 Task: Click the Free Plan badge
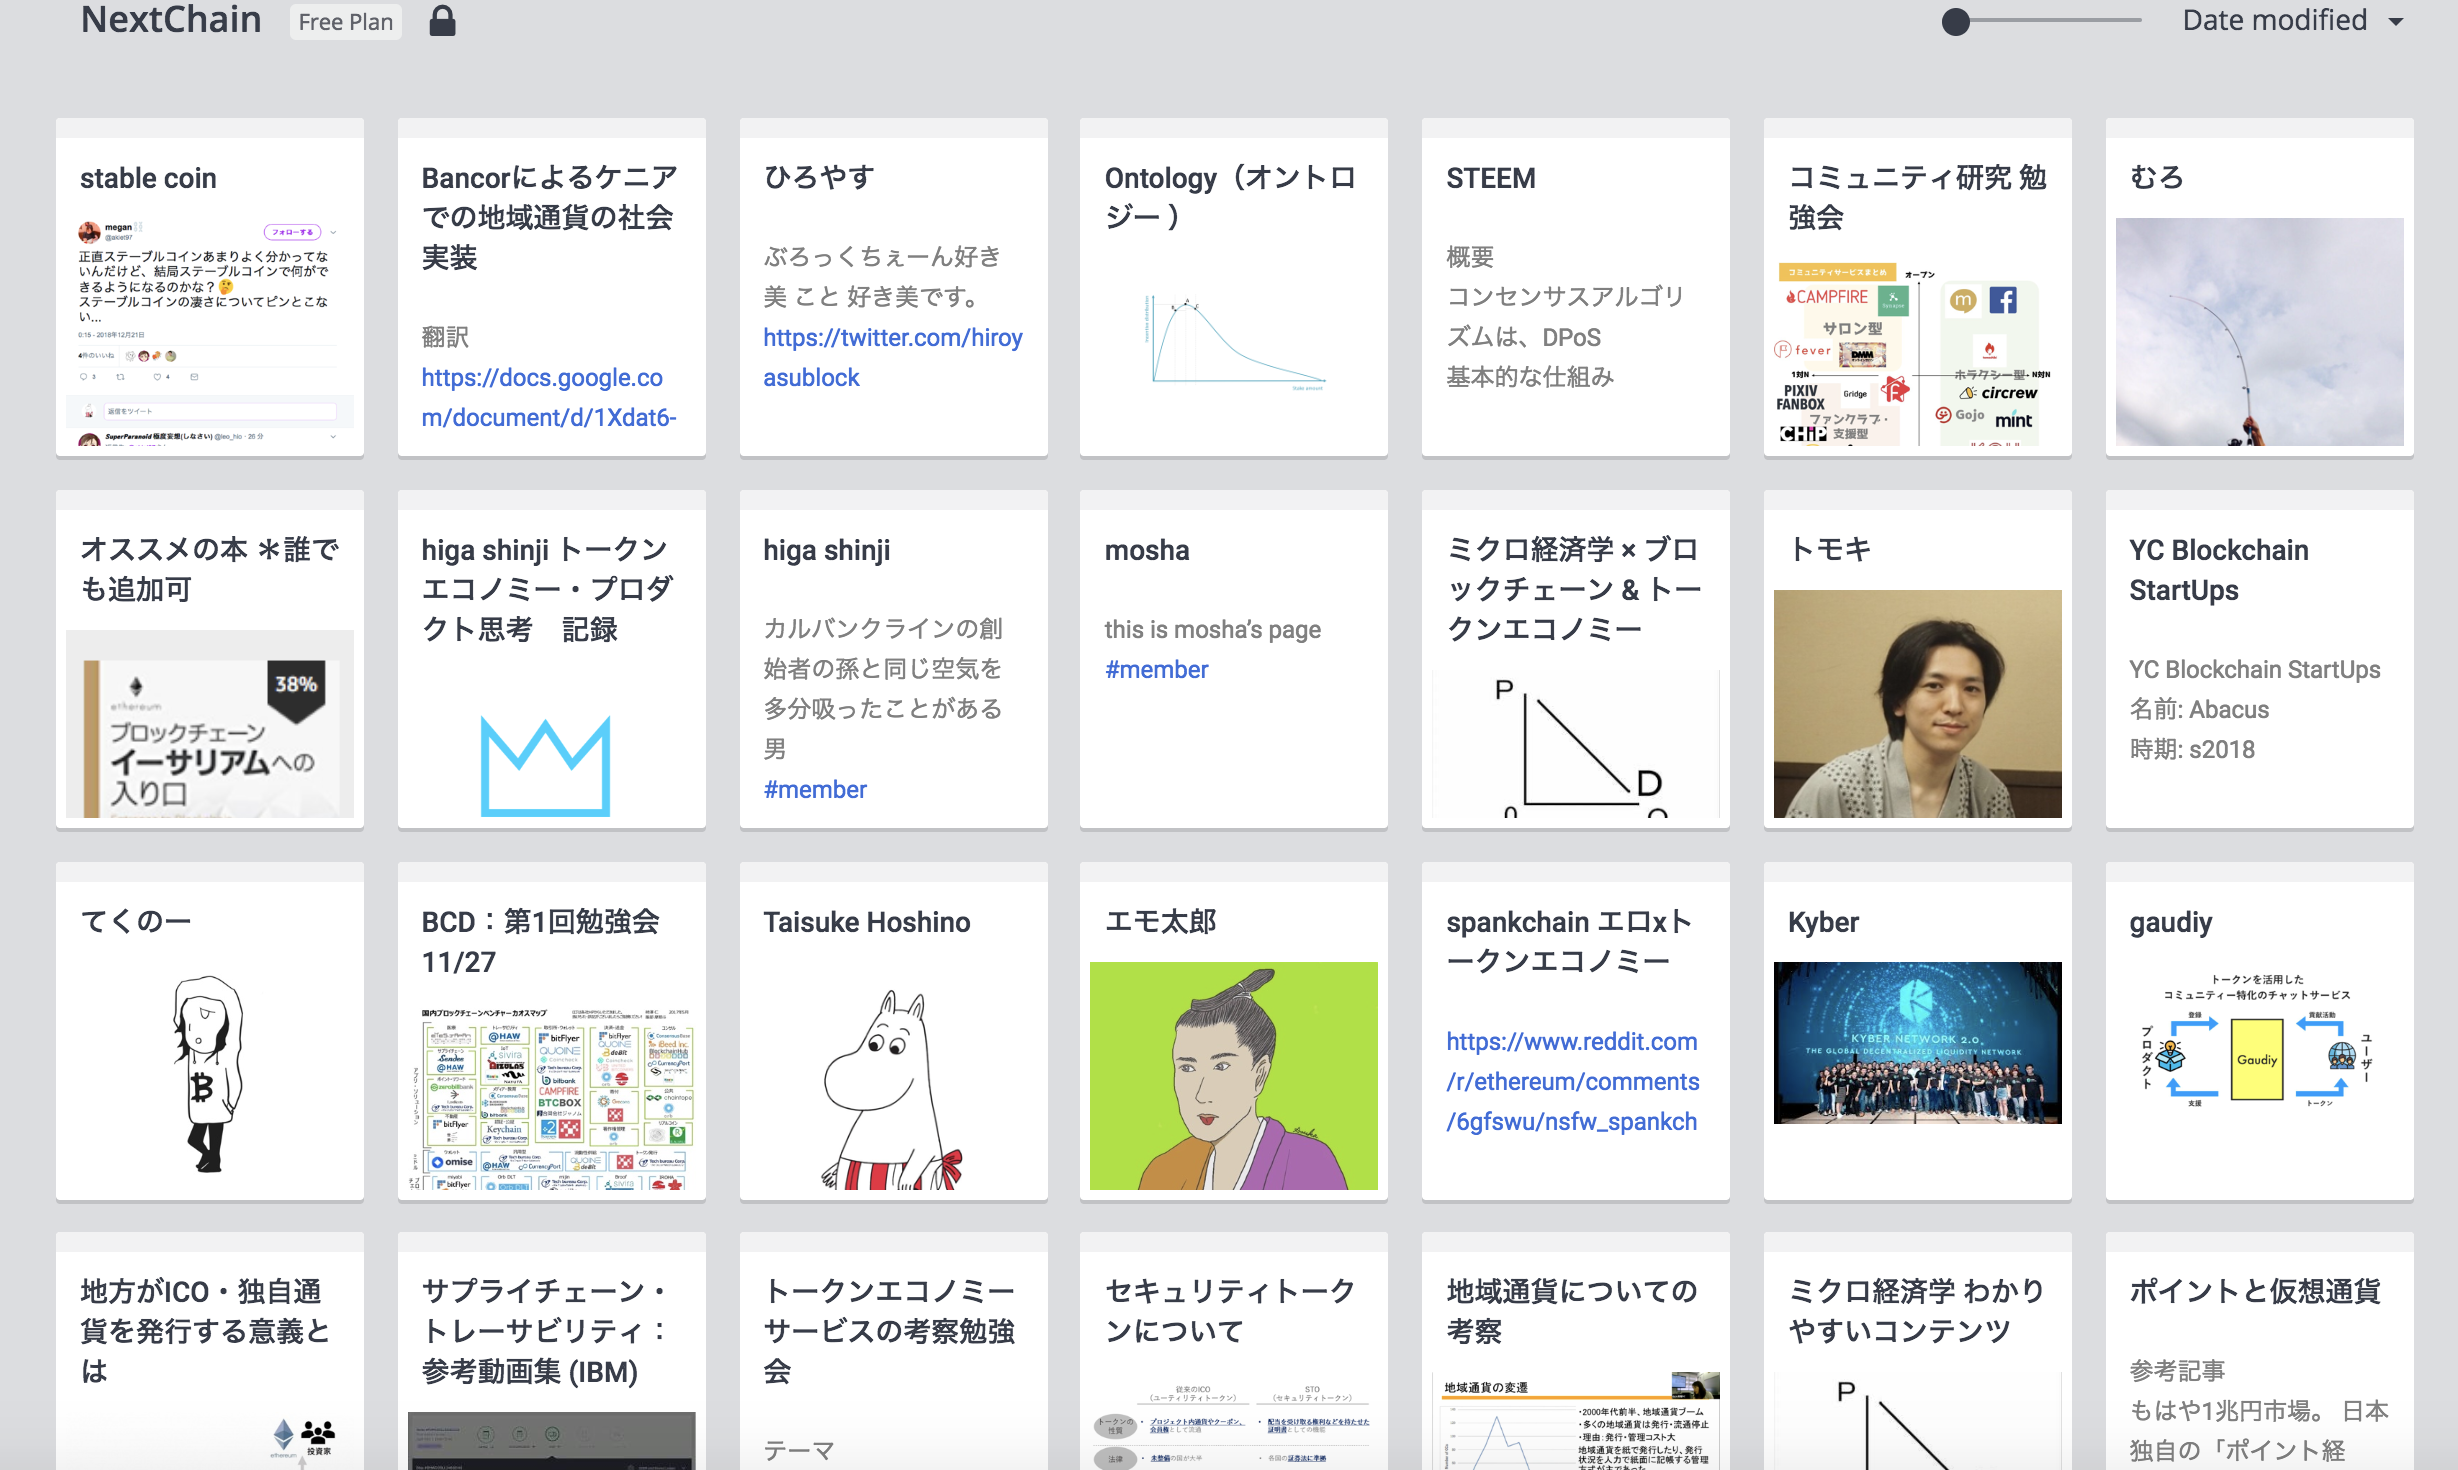(345, 22)
